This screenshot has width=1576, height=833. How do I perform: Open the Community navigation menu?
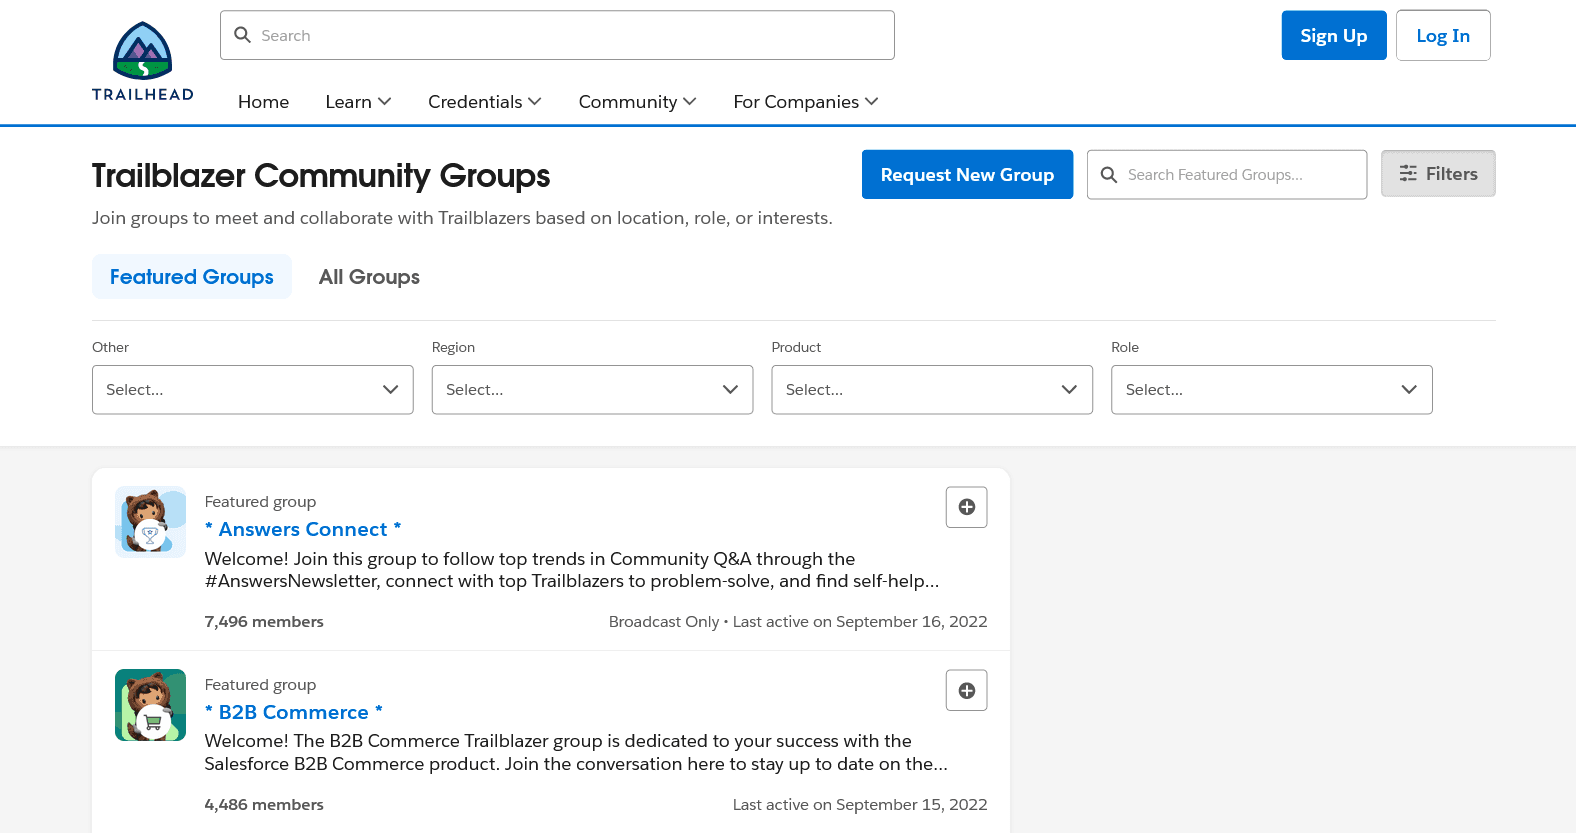[x=638, y=102]
